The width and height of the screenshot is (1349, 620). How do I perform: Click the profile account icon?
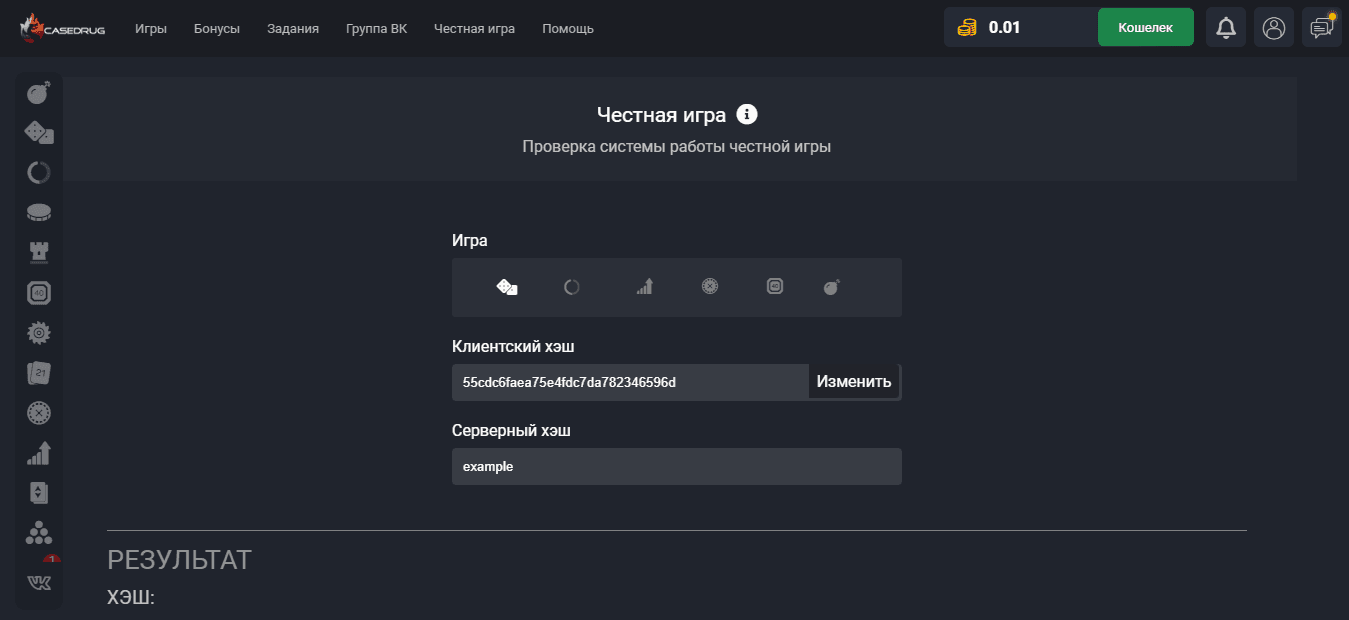tap(1273, 27)
